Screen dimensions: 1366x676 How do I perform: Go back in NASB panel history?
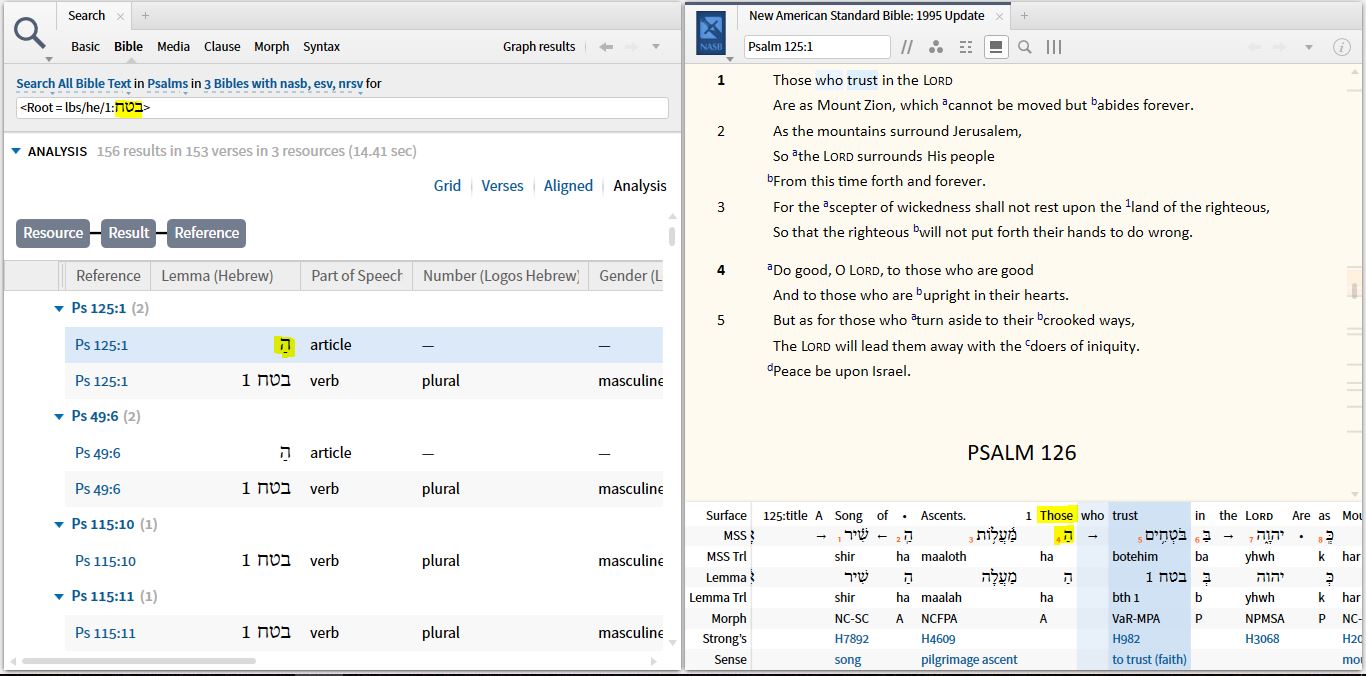(x=1254, y=47)
